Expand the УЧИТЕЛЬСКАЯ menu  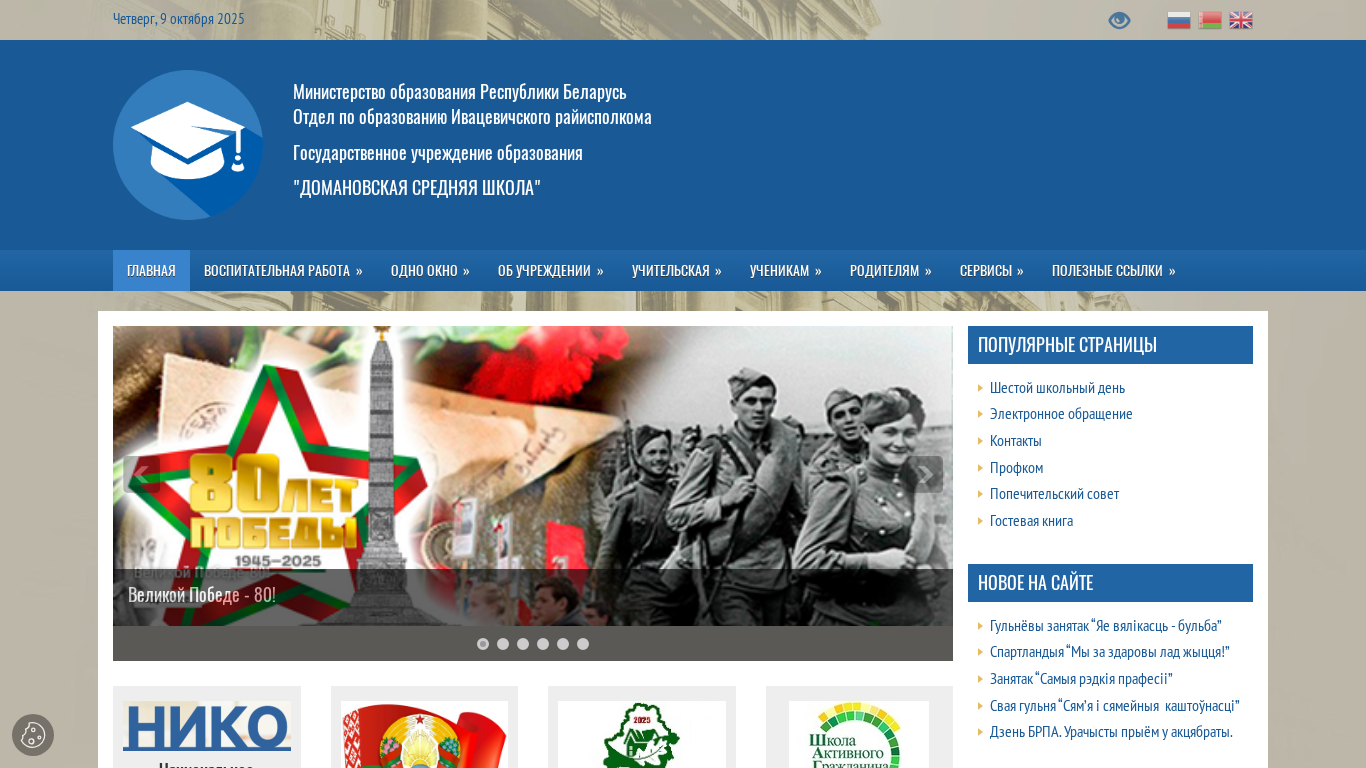point(677,271)
